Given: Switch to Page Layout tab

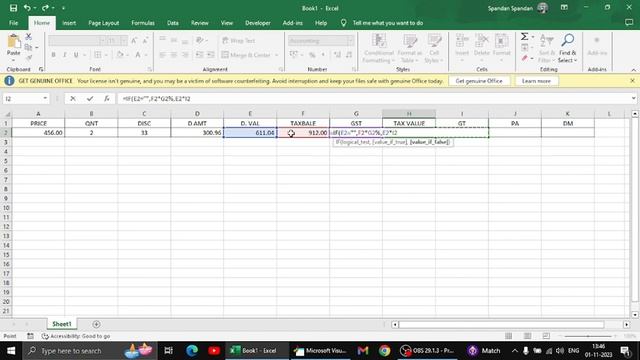Looking at the screenshot, I should [x=104, y=23].
